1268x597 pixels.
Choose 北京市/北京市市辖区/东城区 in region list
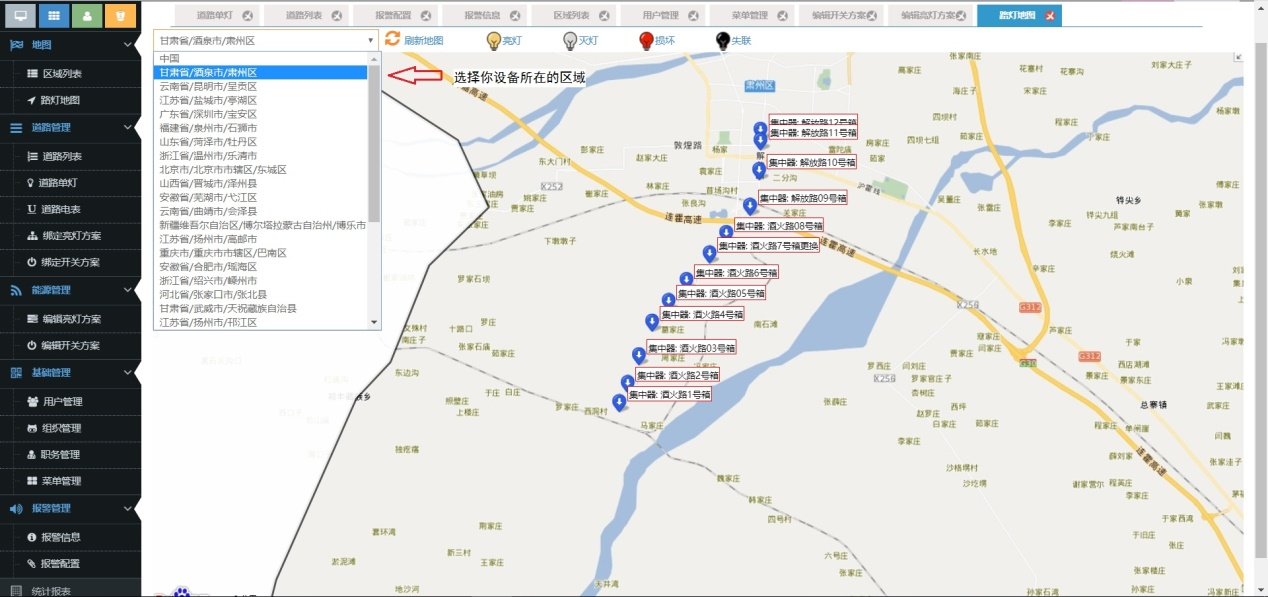[222, 170]
